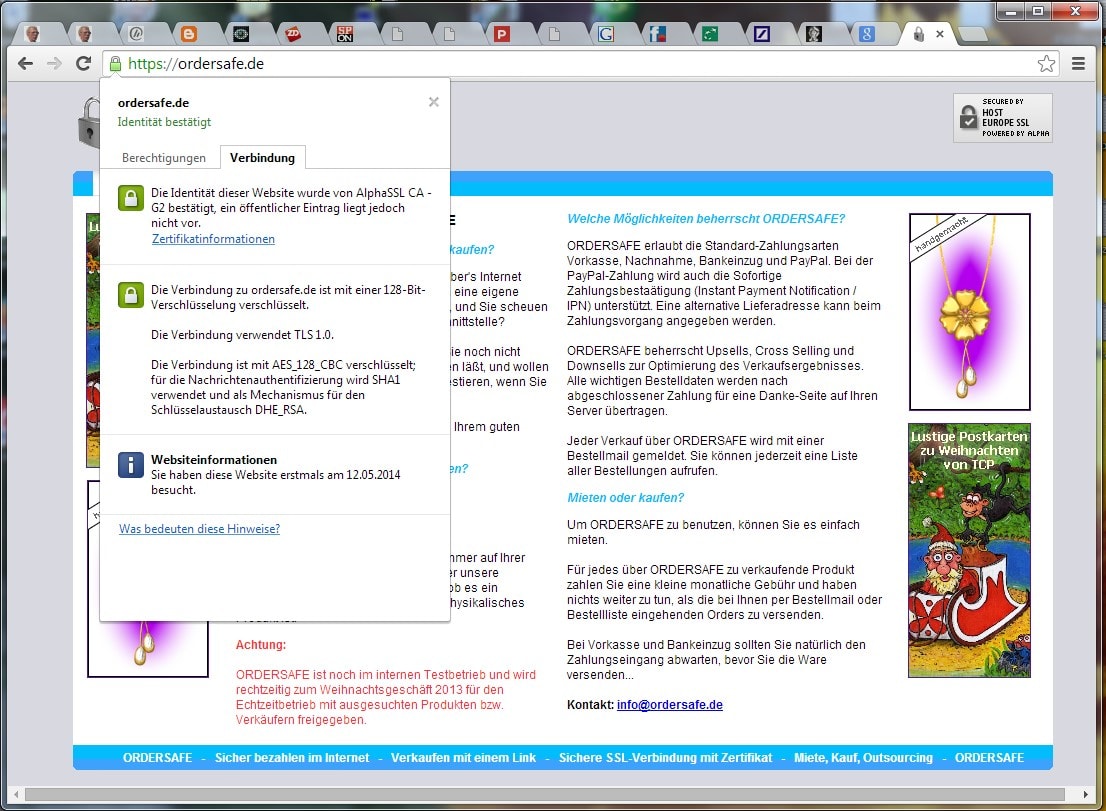The height and width of the screenshot is (811, 1106).
Task: Click the 'Sicher bezahlen im Internet' footer text
Action: pos(292,757)
